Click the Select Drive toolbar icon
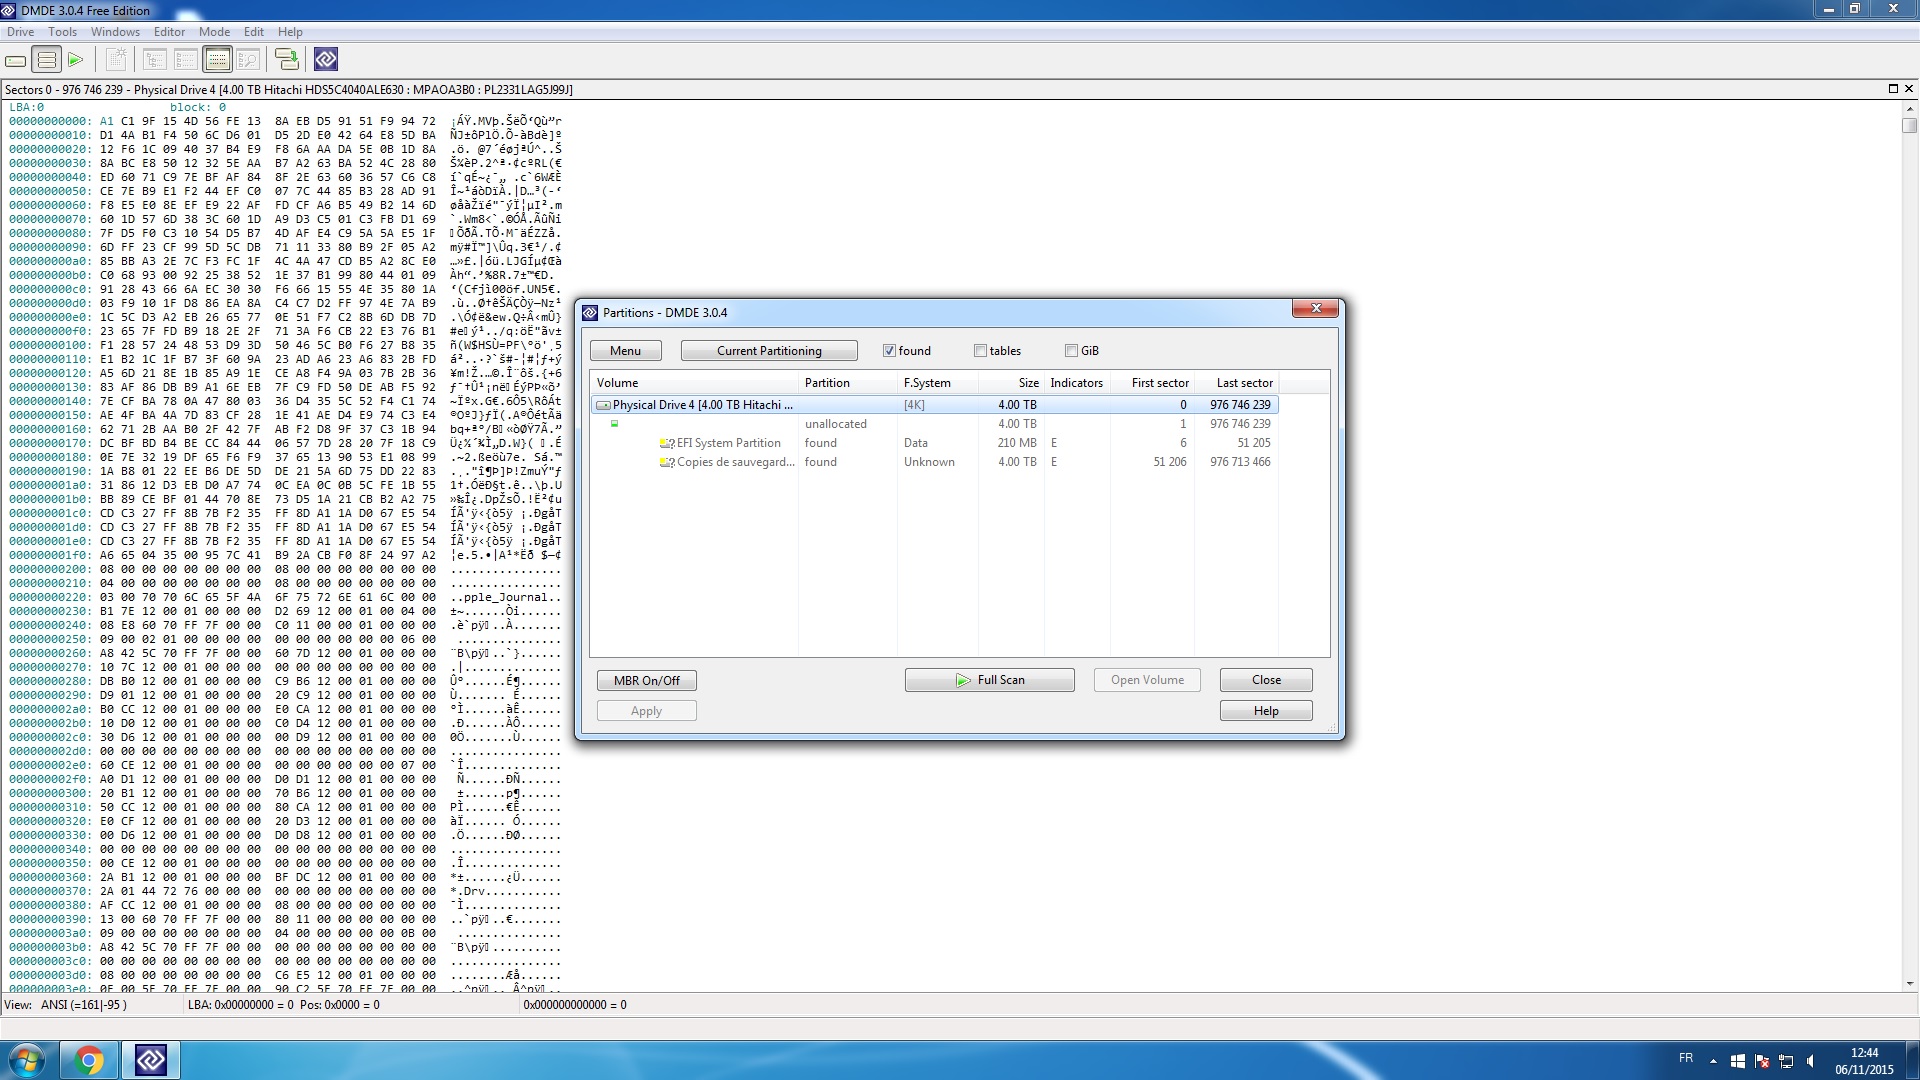The width and height of the screenshot is (1920, 1080). 16,60
